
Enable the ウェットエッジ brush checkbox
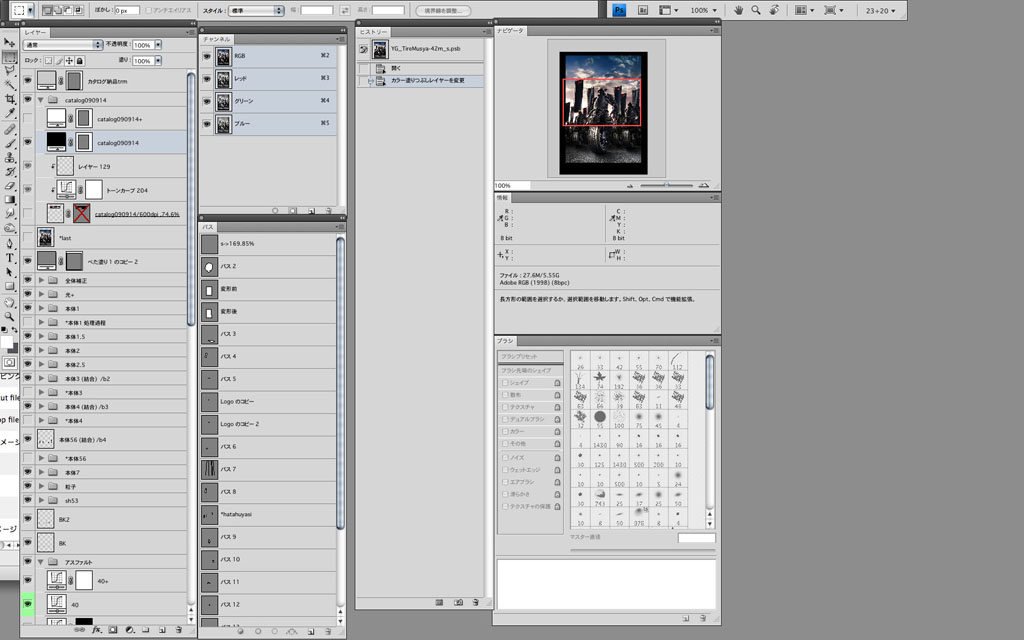(x=505, y=469)
